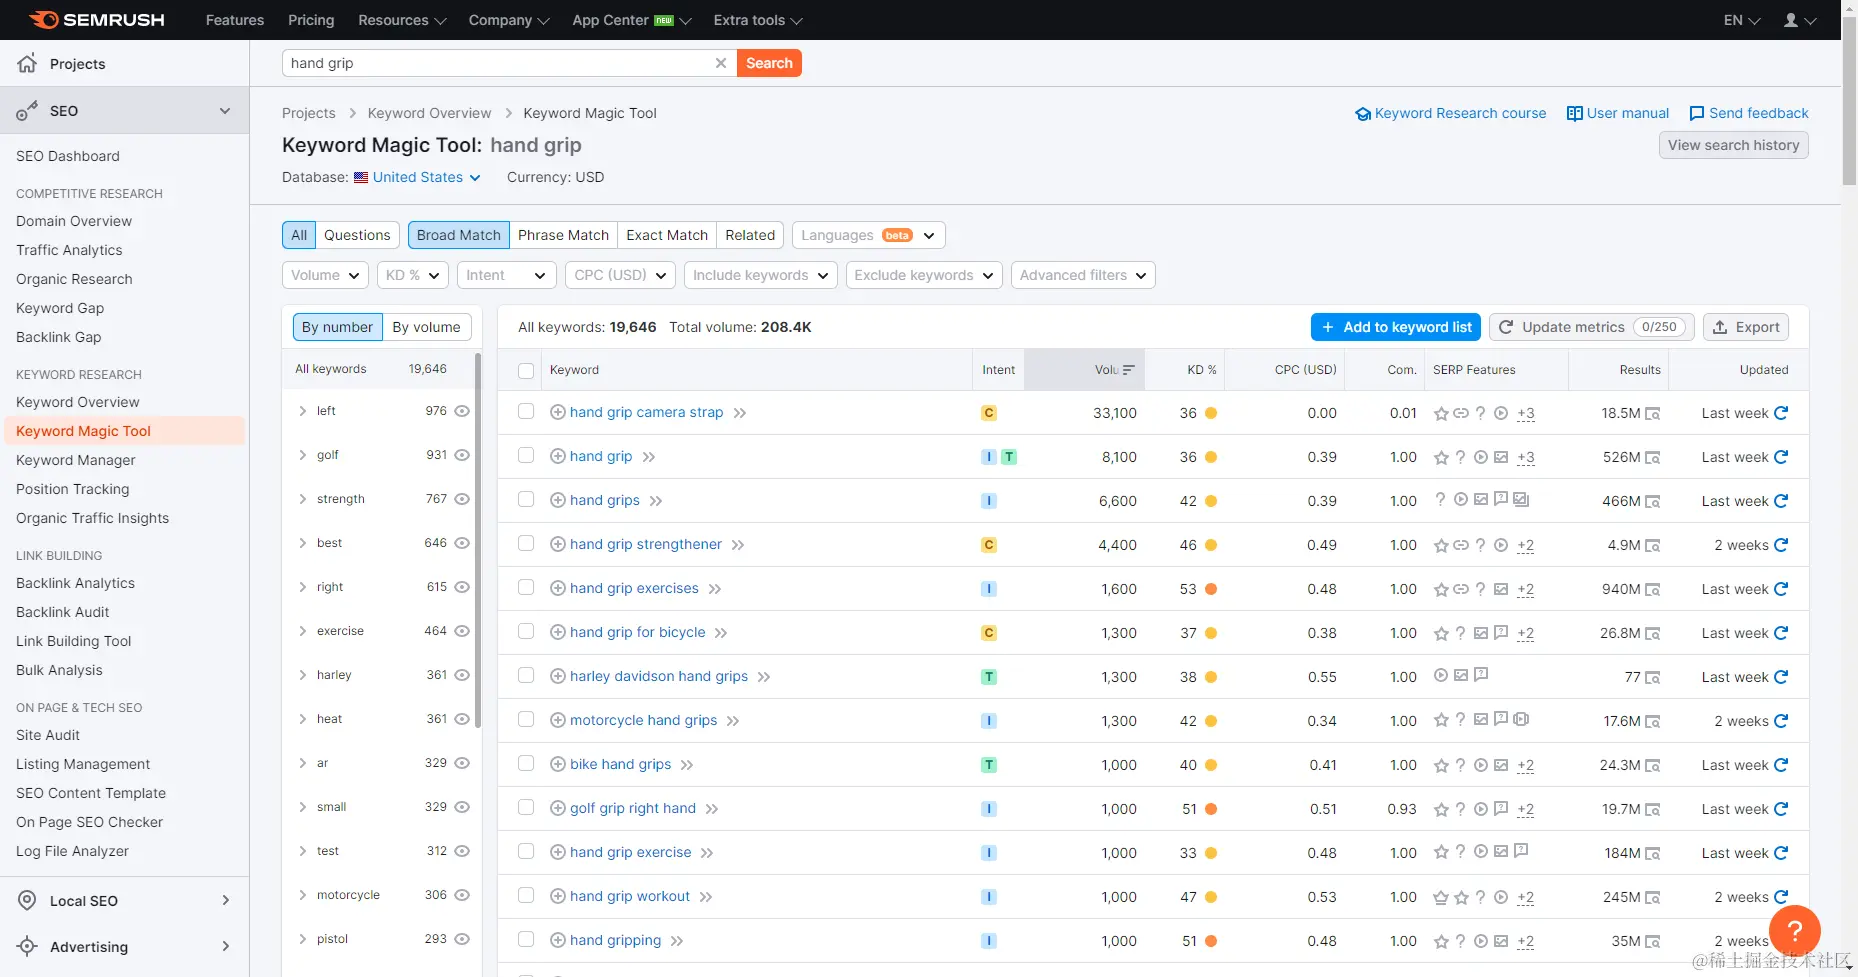1858x977 pixels.
Task: Open the user account icon menu
Action: click(x=1799, y=20)
